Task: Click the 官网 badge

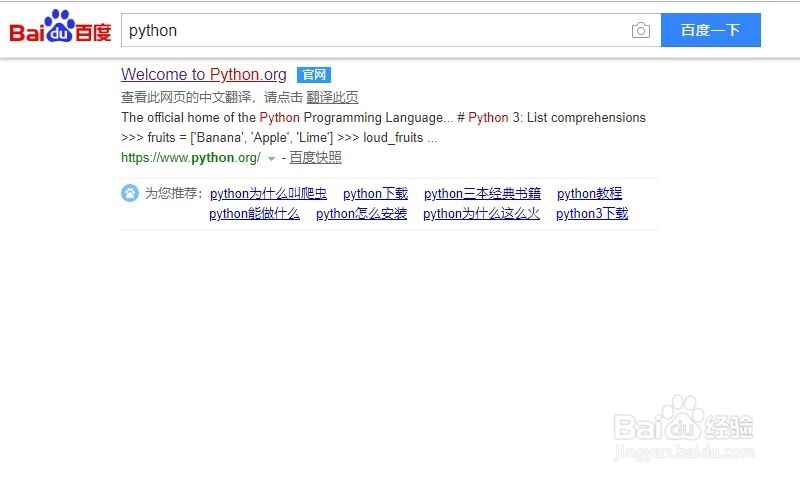Action: (x=314, y=75)
